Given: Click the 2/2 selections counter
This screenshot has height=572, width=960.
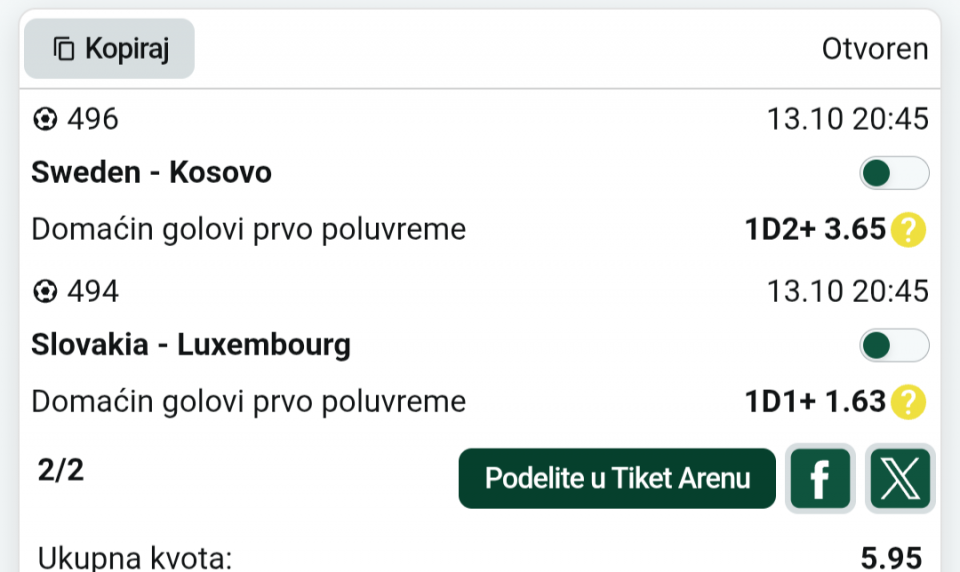Looking at the screenshot, I should (61, 471).
